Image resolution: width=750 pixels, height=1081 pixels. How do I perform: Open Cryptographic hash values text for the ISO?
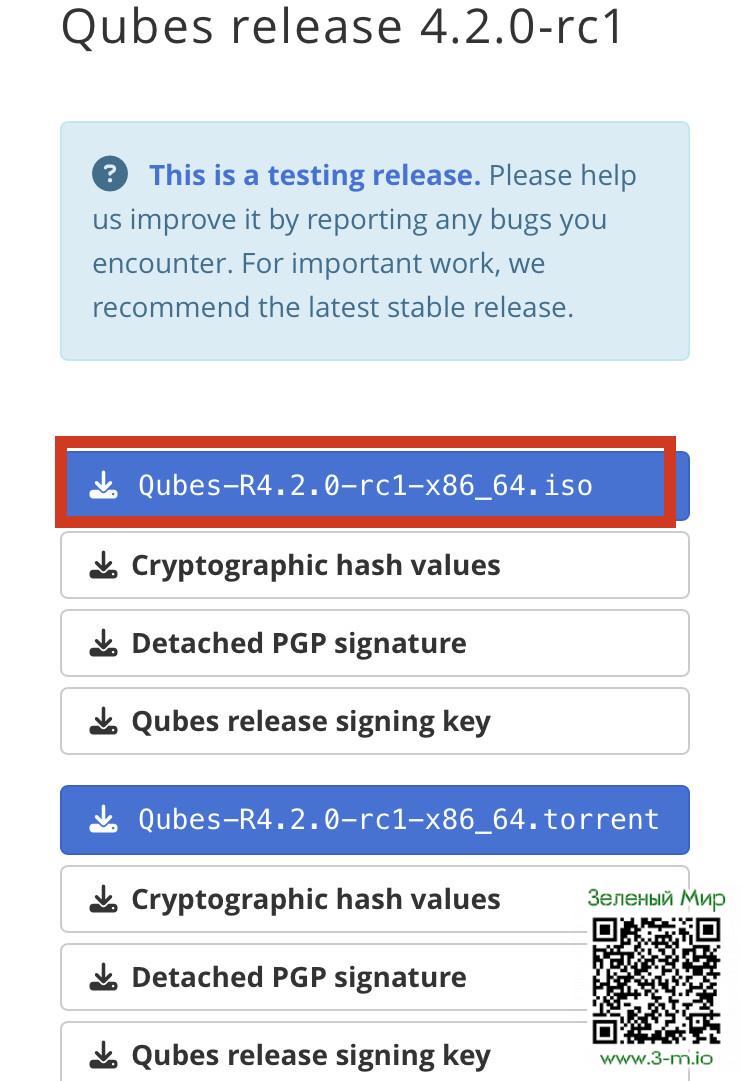click(x=315, y=566)
